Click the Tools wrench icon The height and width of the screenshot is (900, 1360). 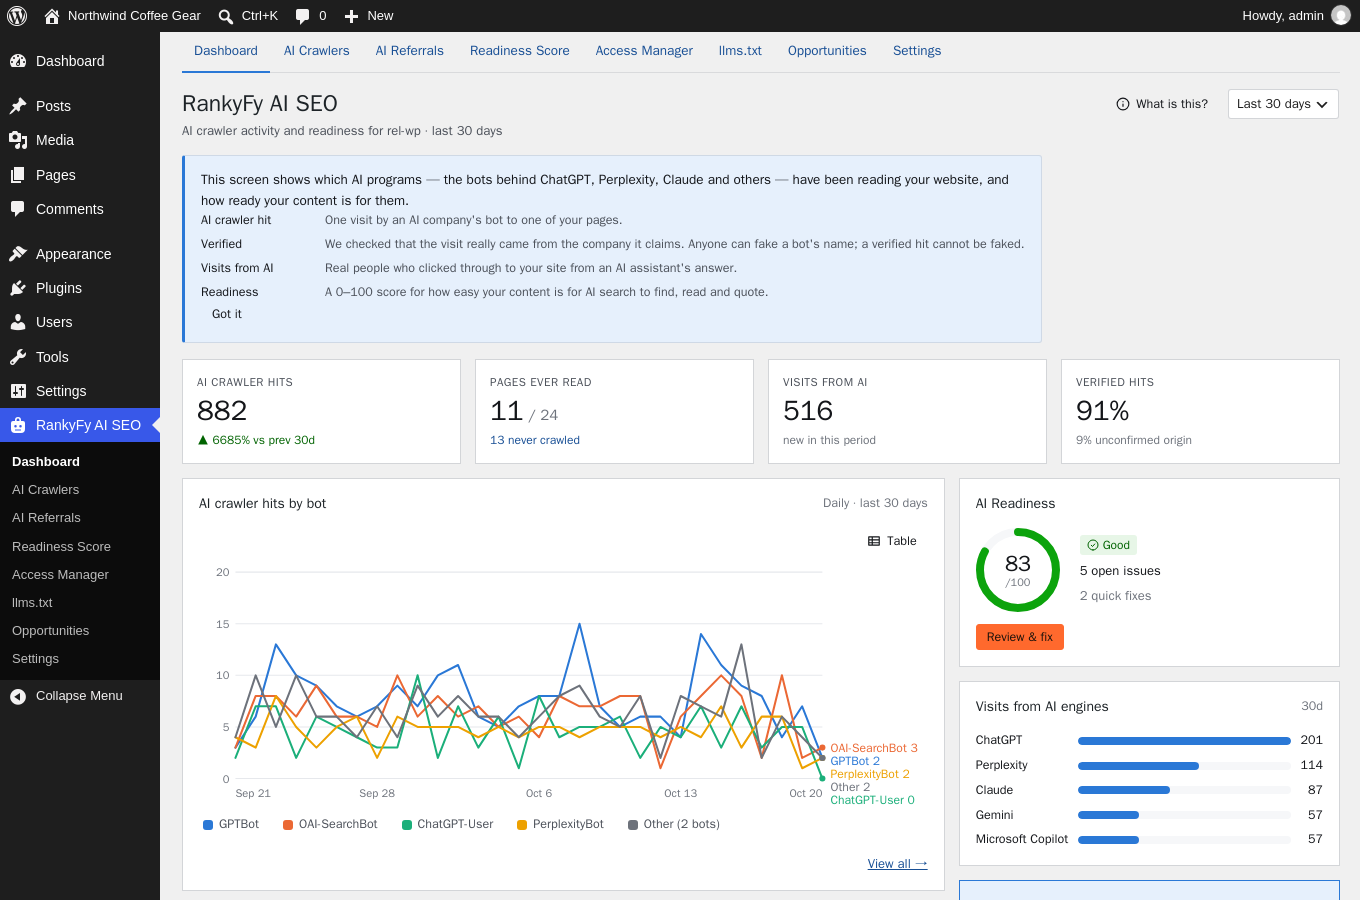tap(18, 357)
